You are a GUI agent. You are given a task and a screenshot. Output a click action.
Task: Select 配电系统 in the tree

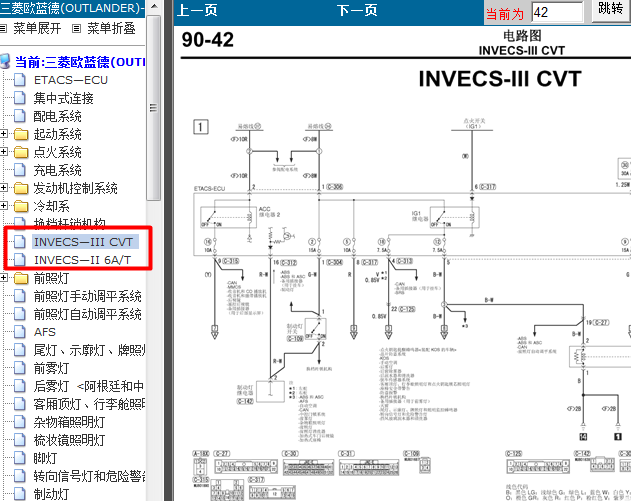(58, 116)
